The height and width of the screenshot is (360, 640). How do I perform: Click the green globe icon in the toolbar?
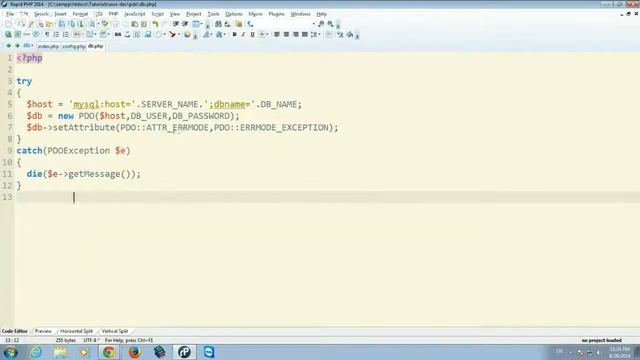click(8, 35)
